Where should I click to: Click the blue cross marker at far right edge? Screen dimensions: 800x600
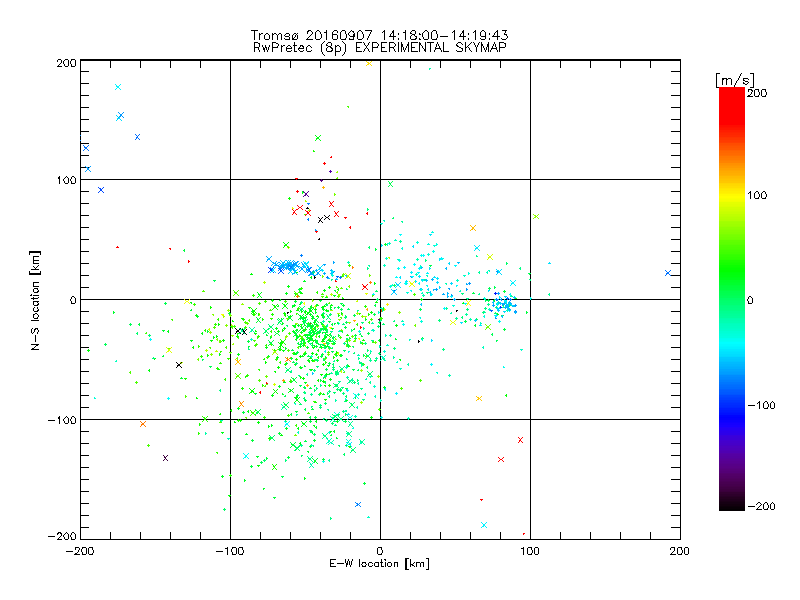(668, 273)
